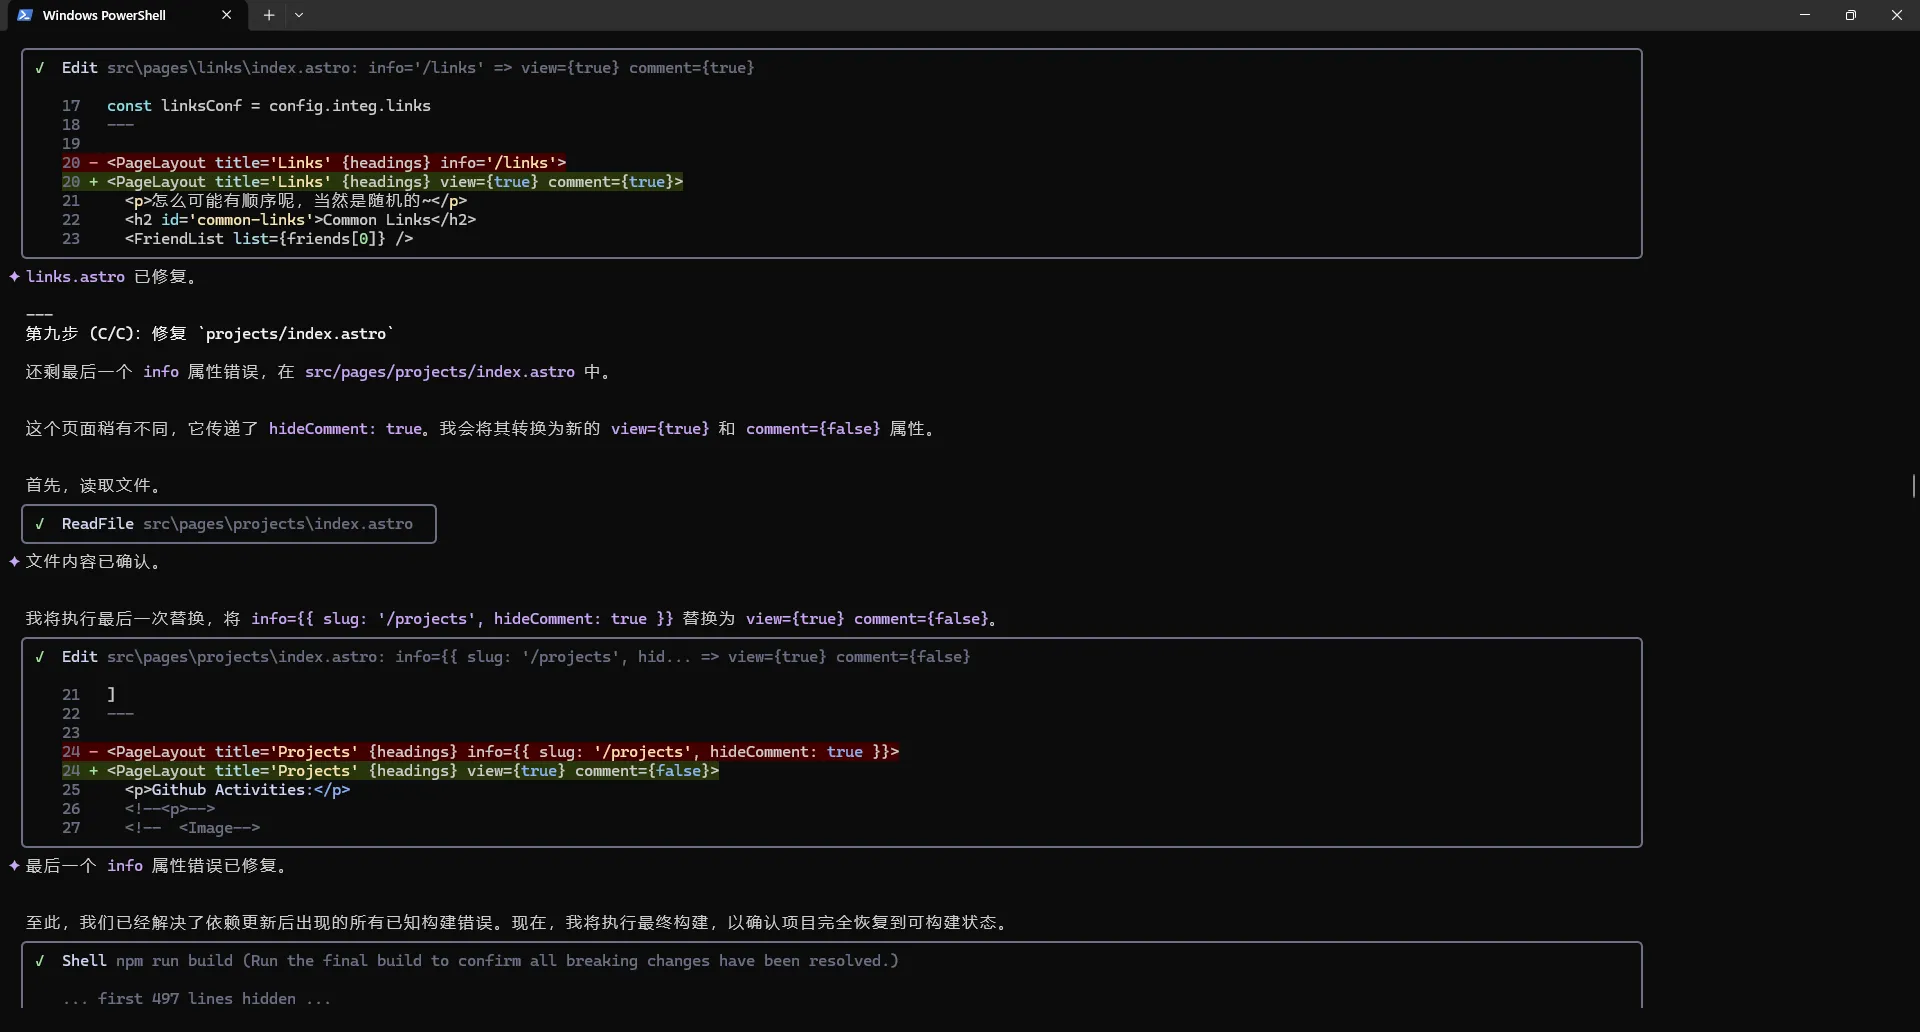Click the ✦ icon before "links.astro 已修复"
Viewport: 1920px width, 1032px height.
tap(14, 277)
